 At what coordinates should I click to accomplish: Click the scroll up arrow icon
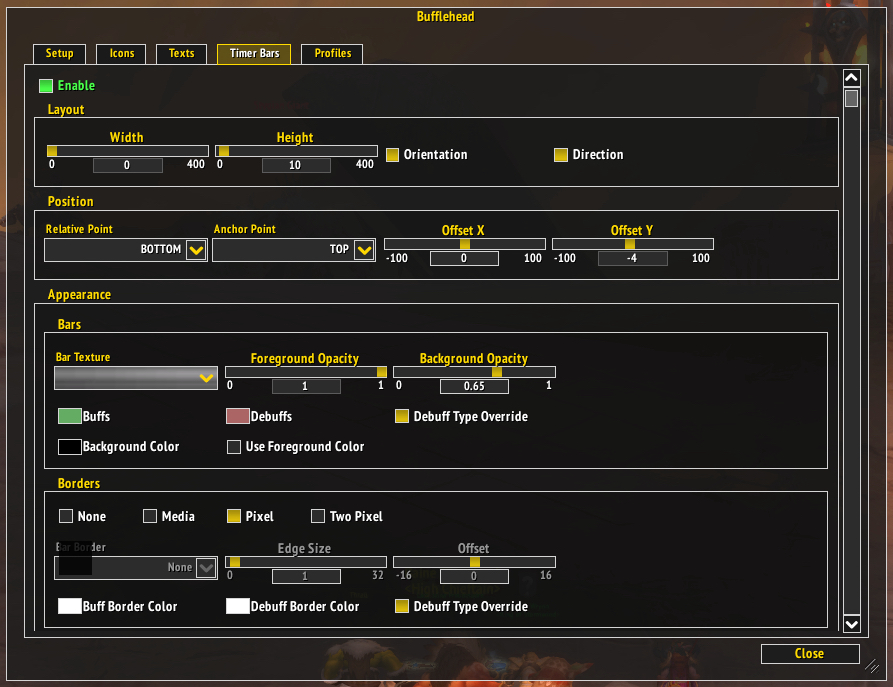851,78
